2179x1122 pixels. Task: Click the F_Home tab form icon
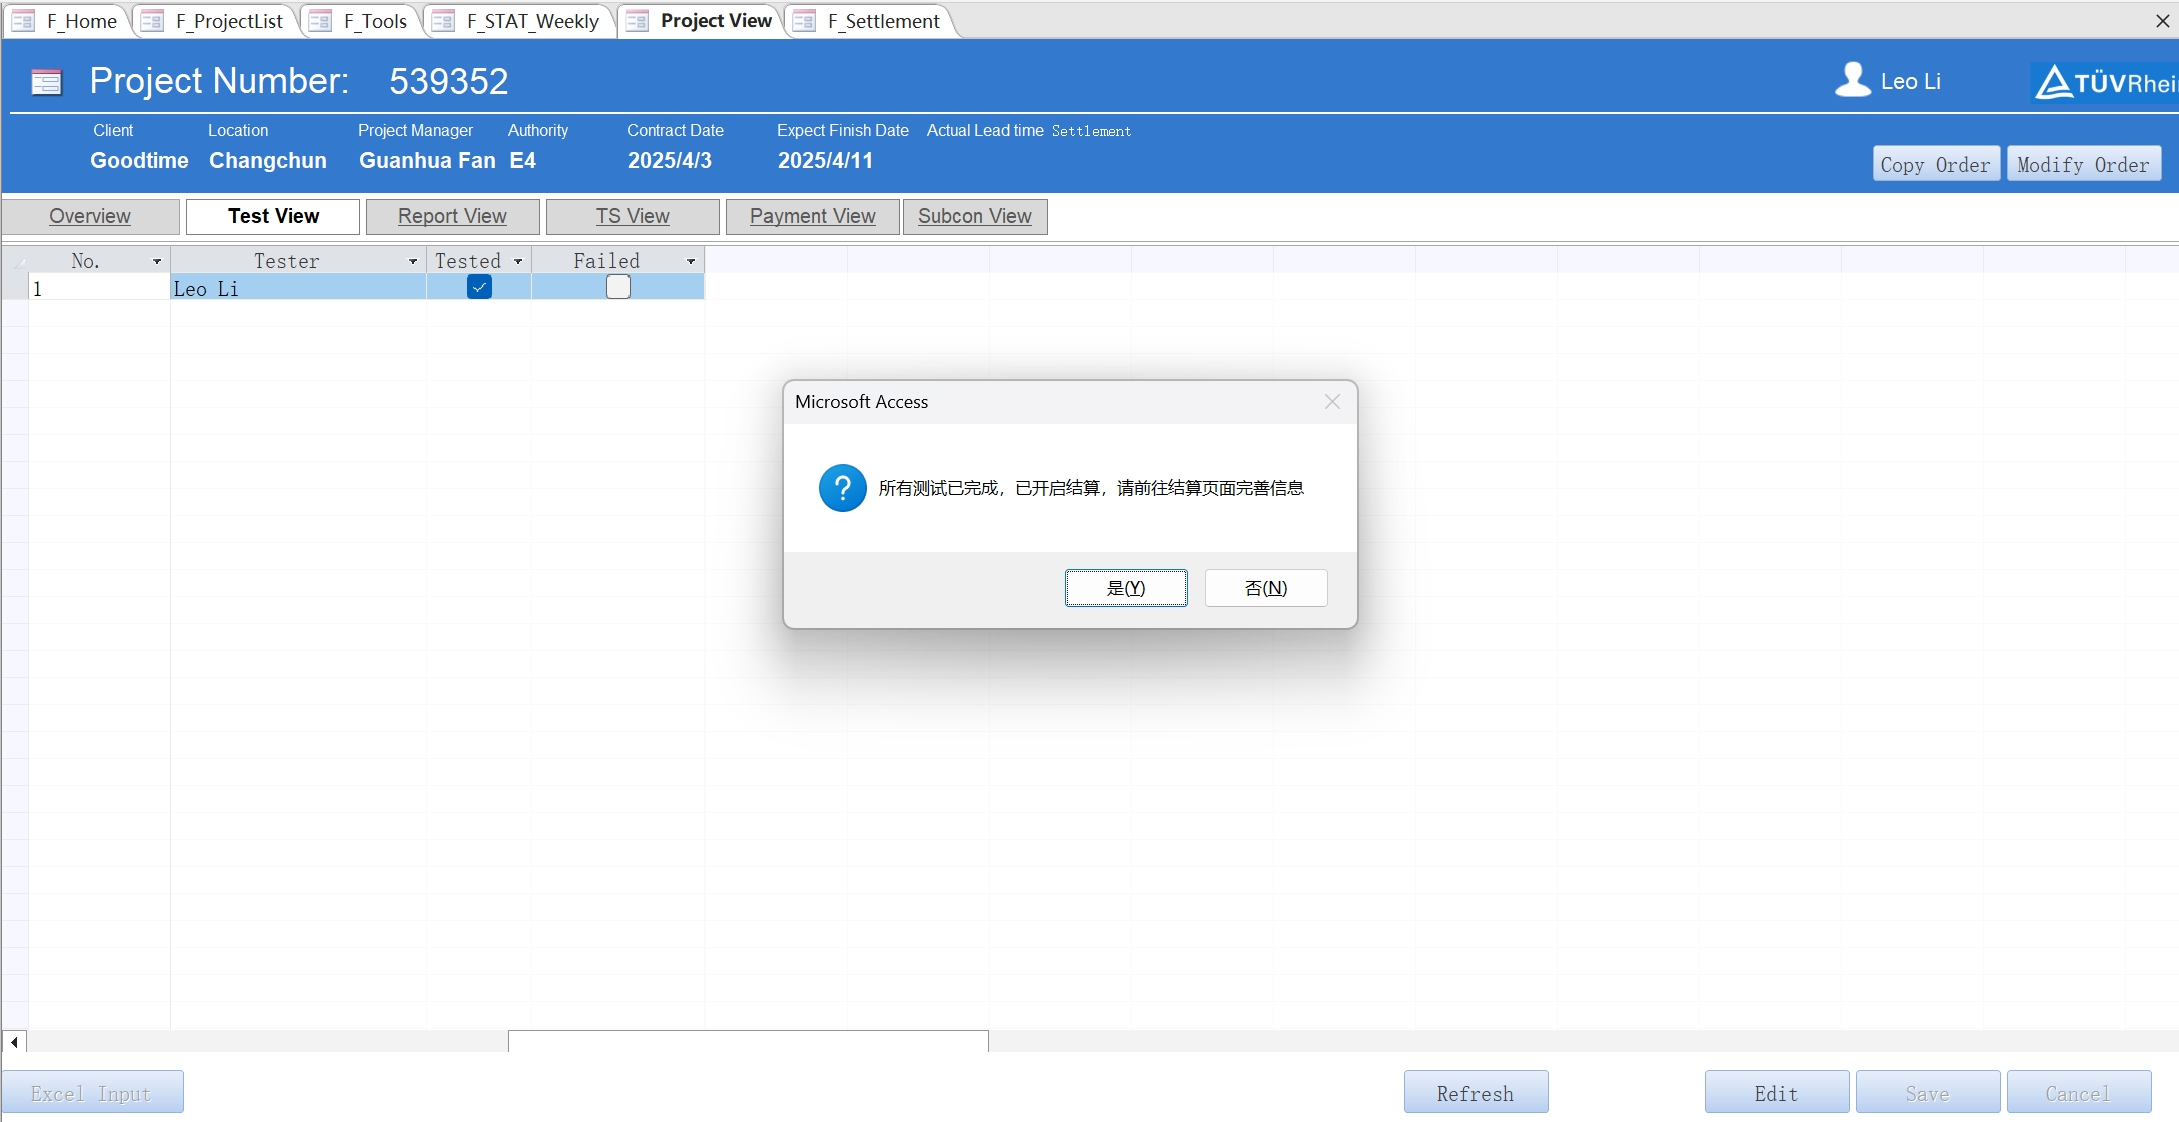[x=24, y=21]
